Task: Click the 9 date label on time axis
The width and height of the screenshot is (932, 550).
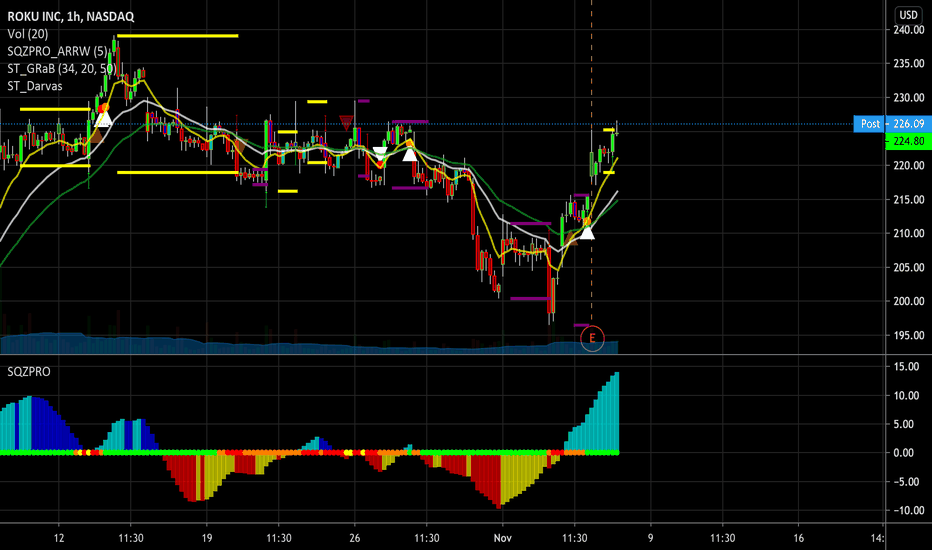Action: click(x=650, y=538)
